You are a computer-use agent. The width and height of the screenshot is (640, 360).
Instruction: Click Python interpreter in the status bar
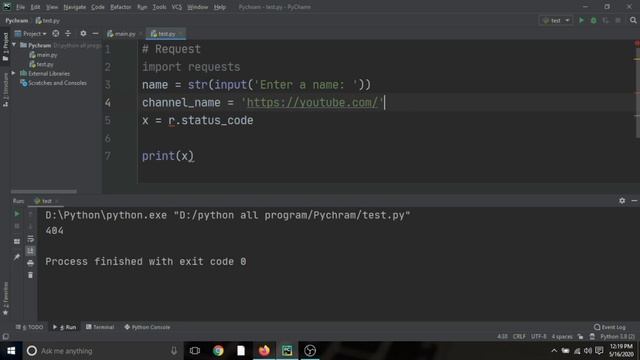pos(618,337)
